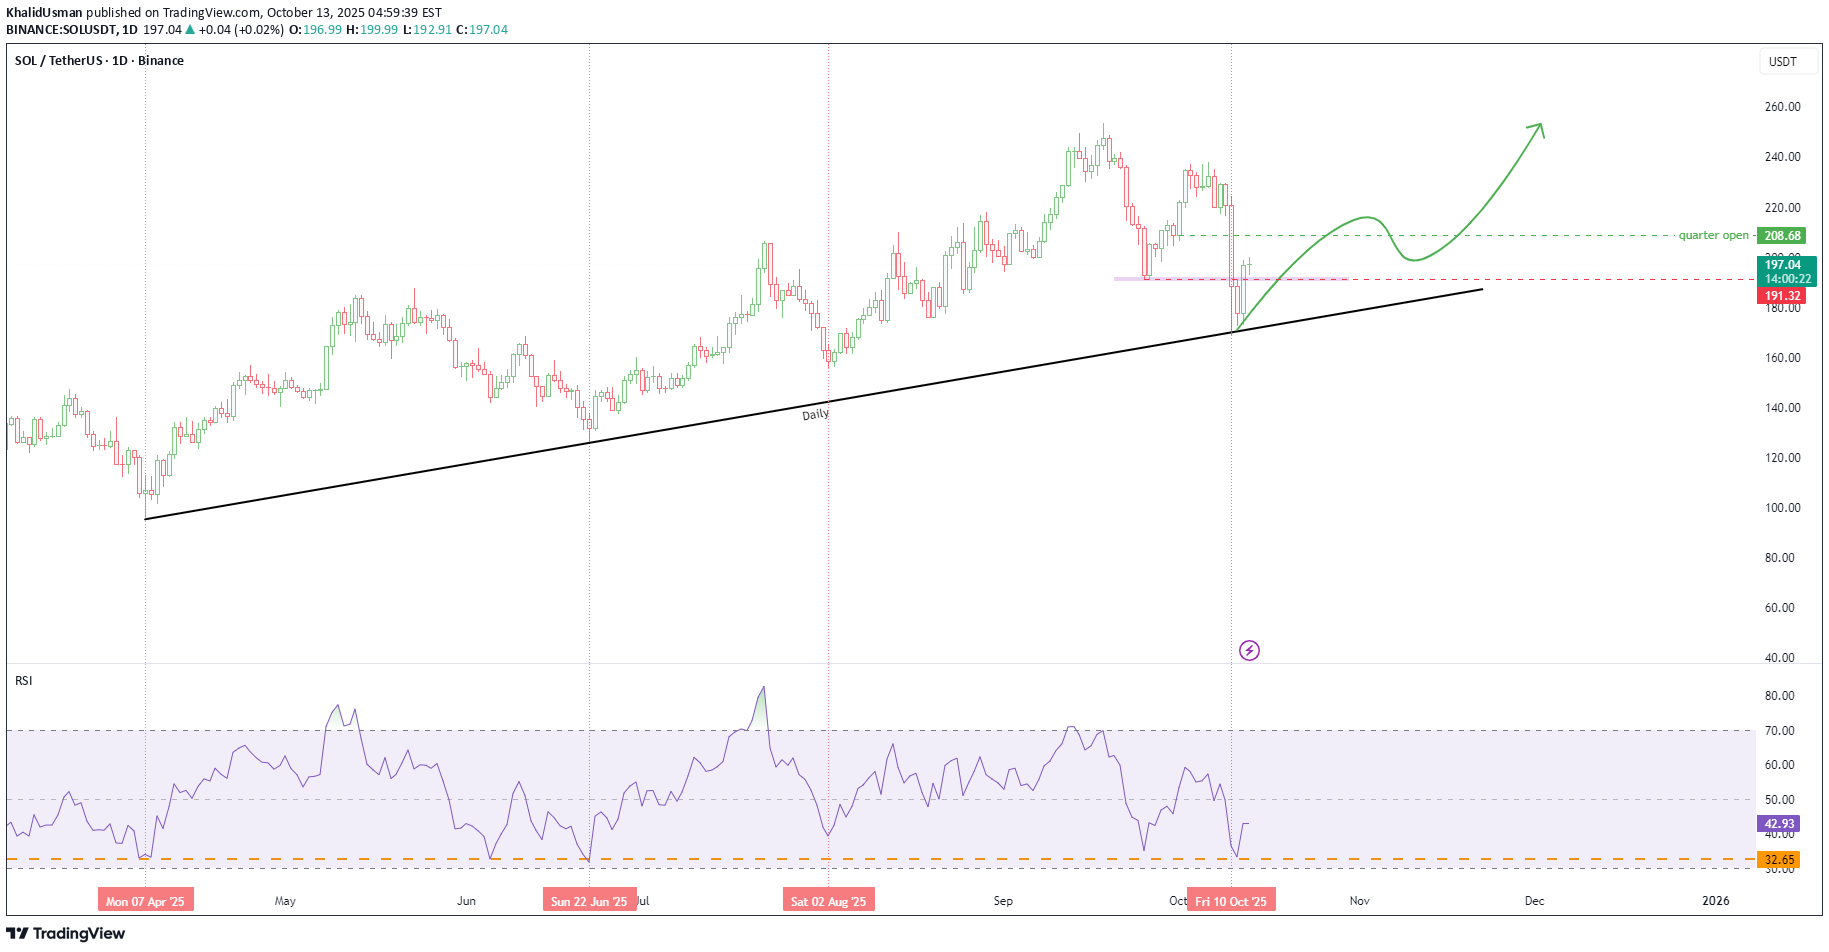The image size is (1829, 952).
Task: Click the green projection arrow head
Action: (1538, 128)
